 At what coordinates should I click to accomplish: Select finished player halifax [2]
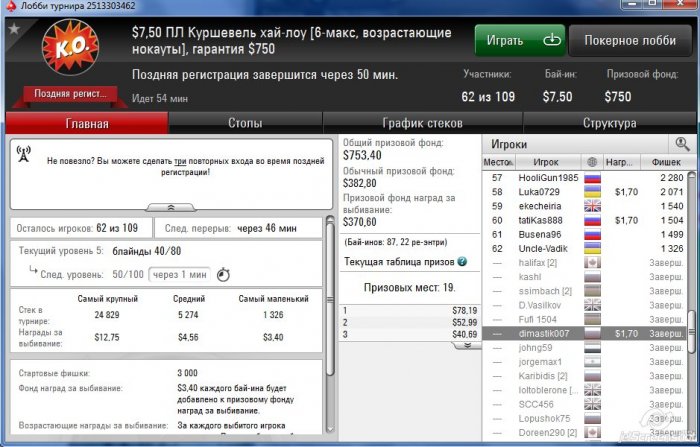[x=584, y=263]
